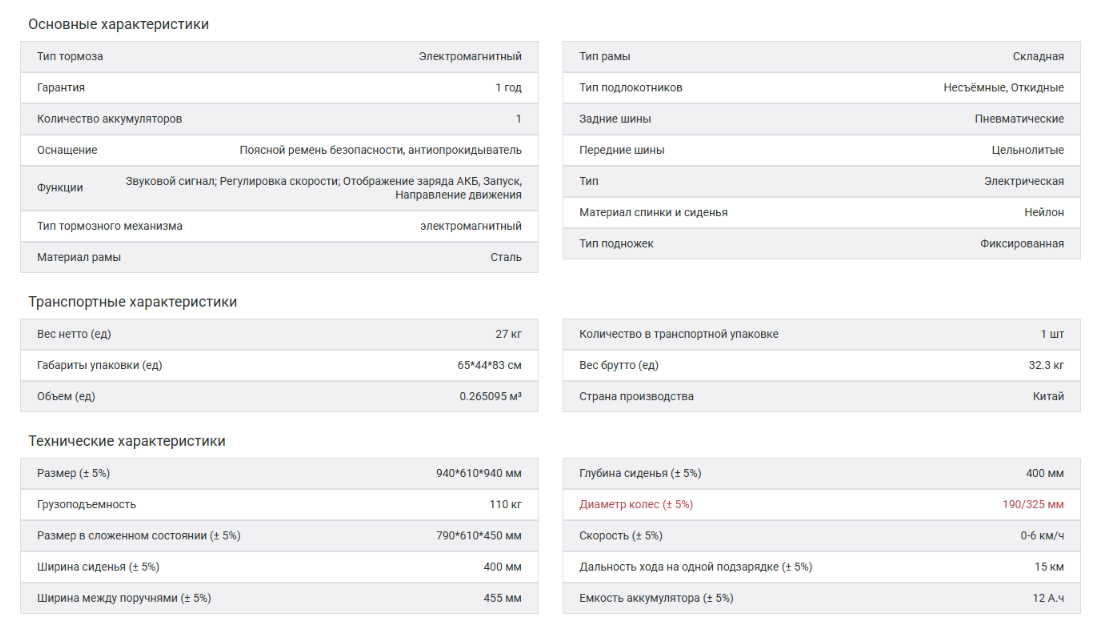
Task: Click the "Вес нетто (ед)" label
Action: click(76, 334)
